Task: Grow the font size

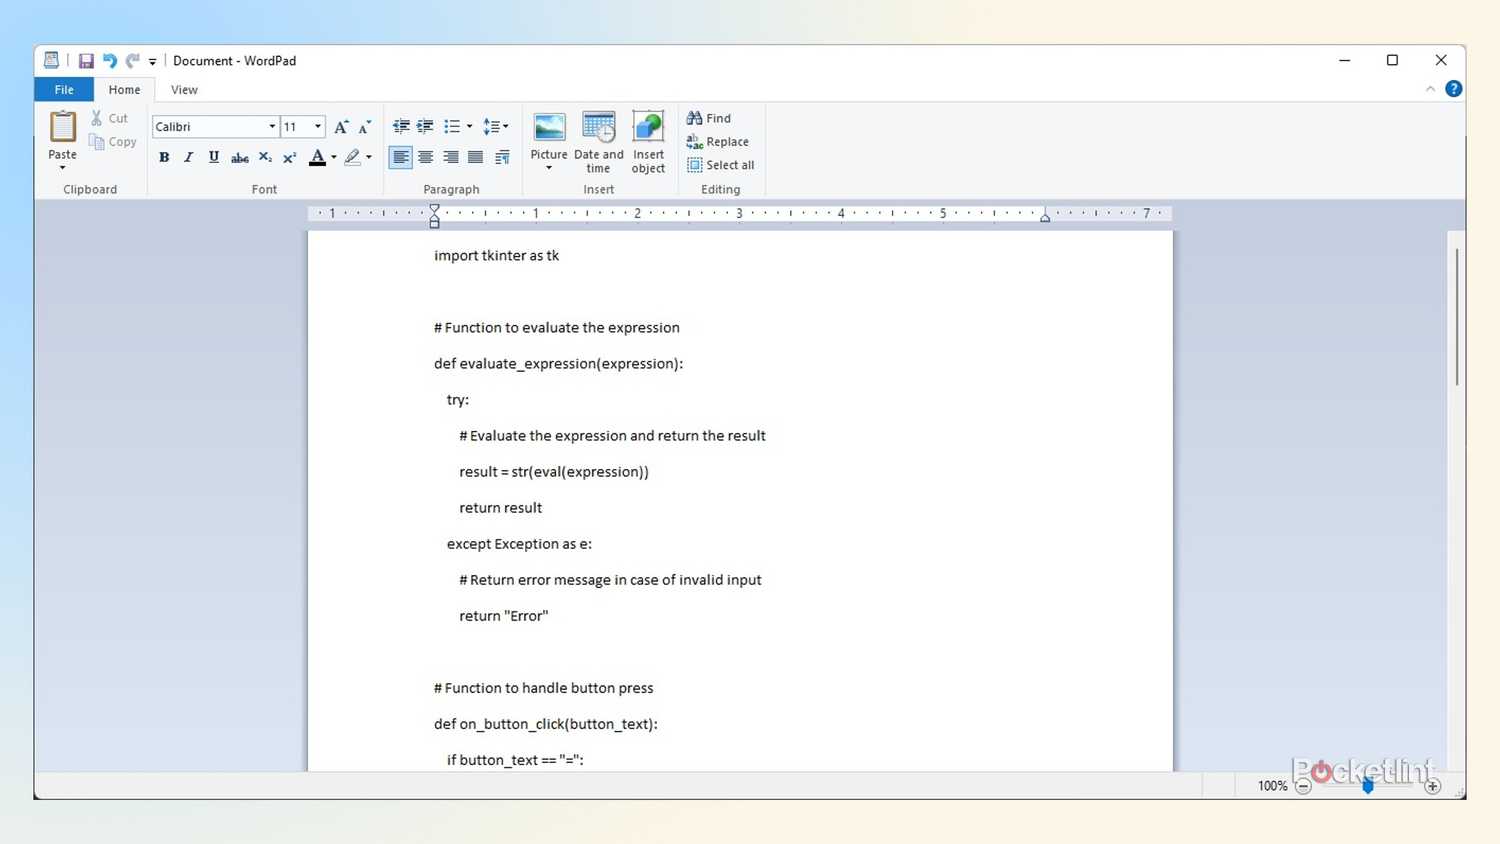Action: tap(341, 127)
